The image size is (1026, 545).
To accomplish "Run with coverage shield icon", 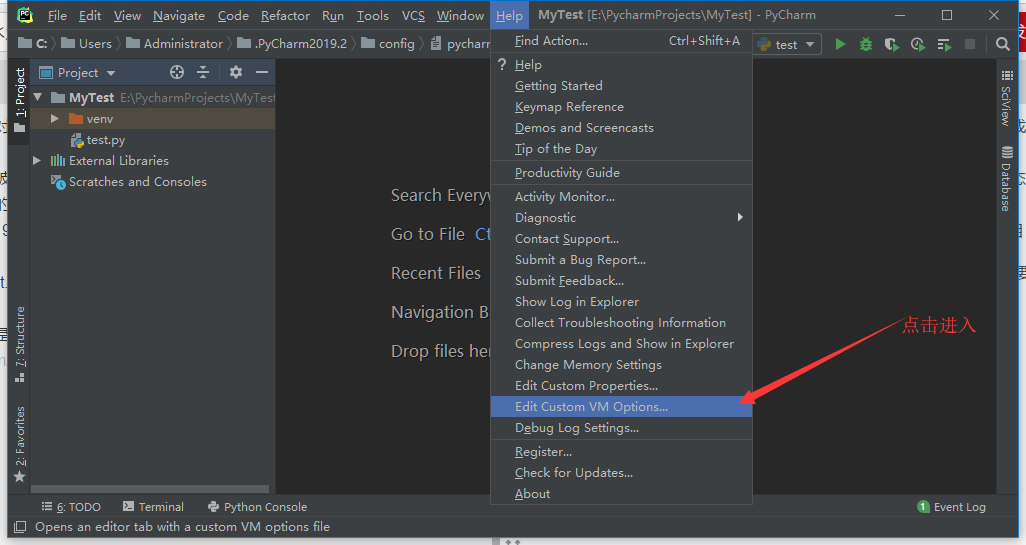I will click(891, 44).
